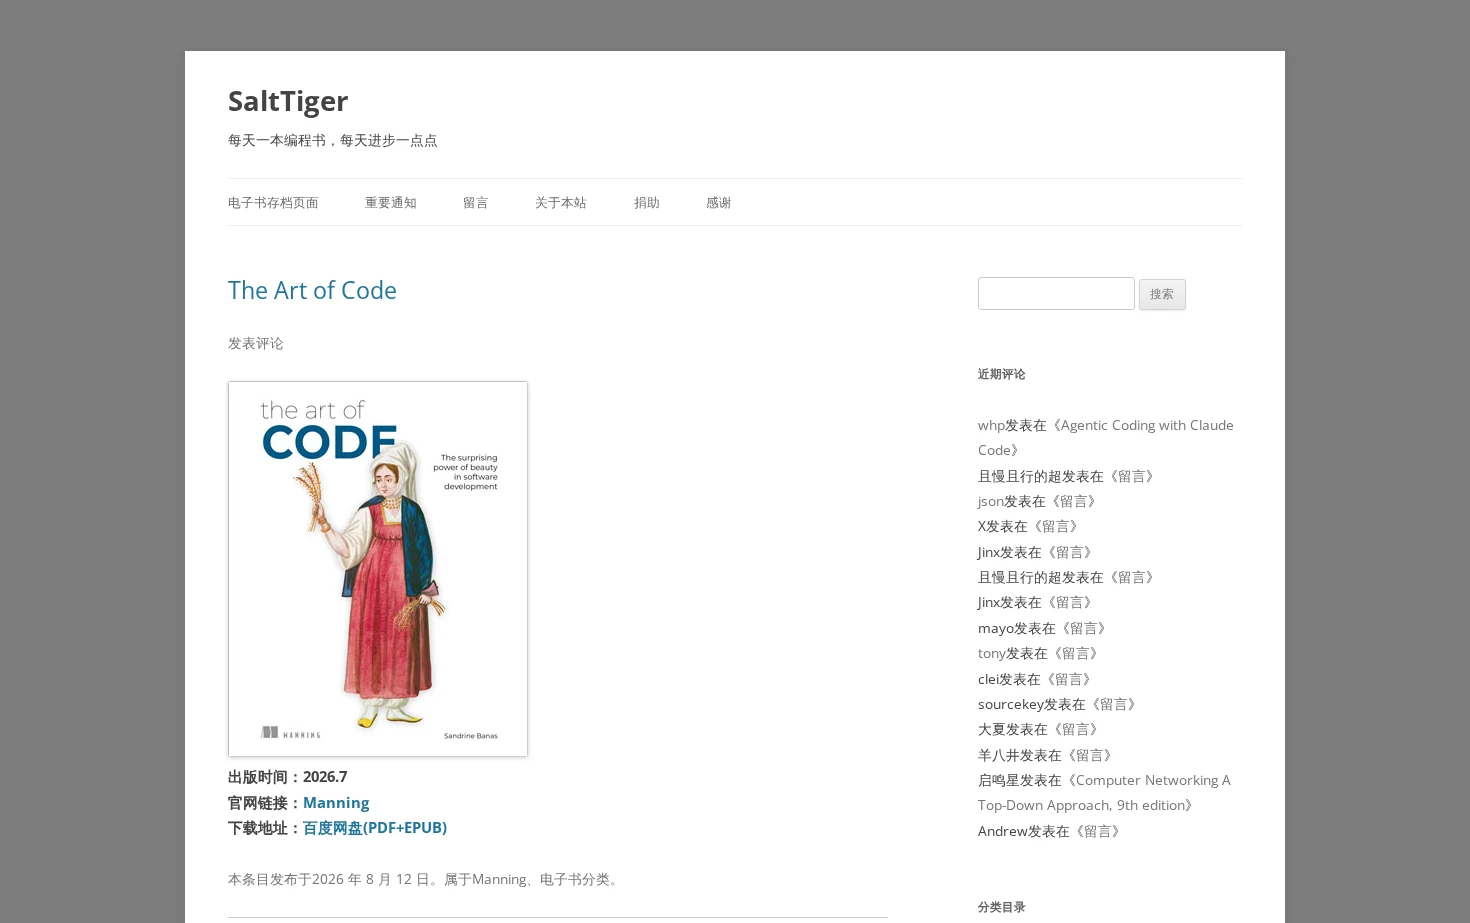The image size is (1470, 923).
Task: Open the 捐助 menu item
Action: click(x=646, y=203)
